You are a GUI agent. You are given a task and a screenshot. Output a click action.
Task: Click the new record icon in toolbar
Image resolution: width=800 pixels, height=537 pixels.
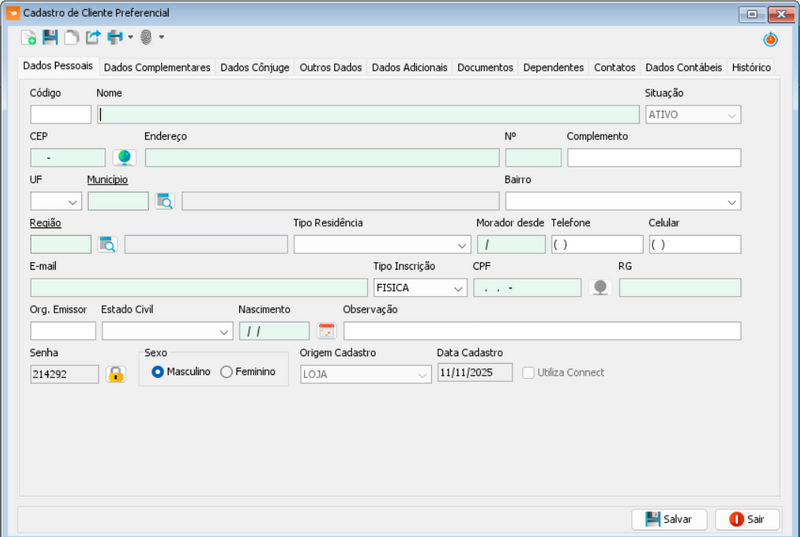coord(28,38)
